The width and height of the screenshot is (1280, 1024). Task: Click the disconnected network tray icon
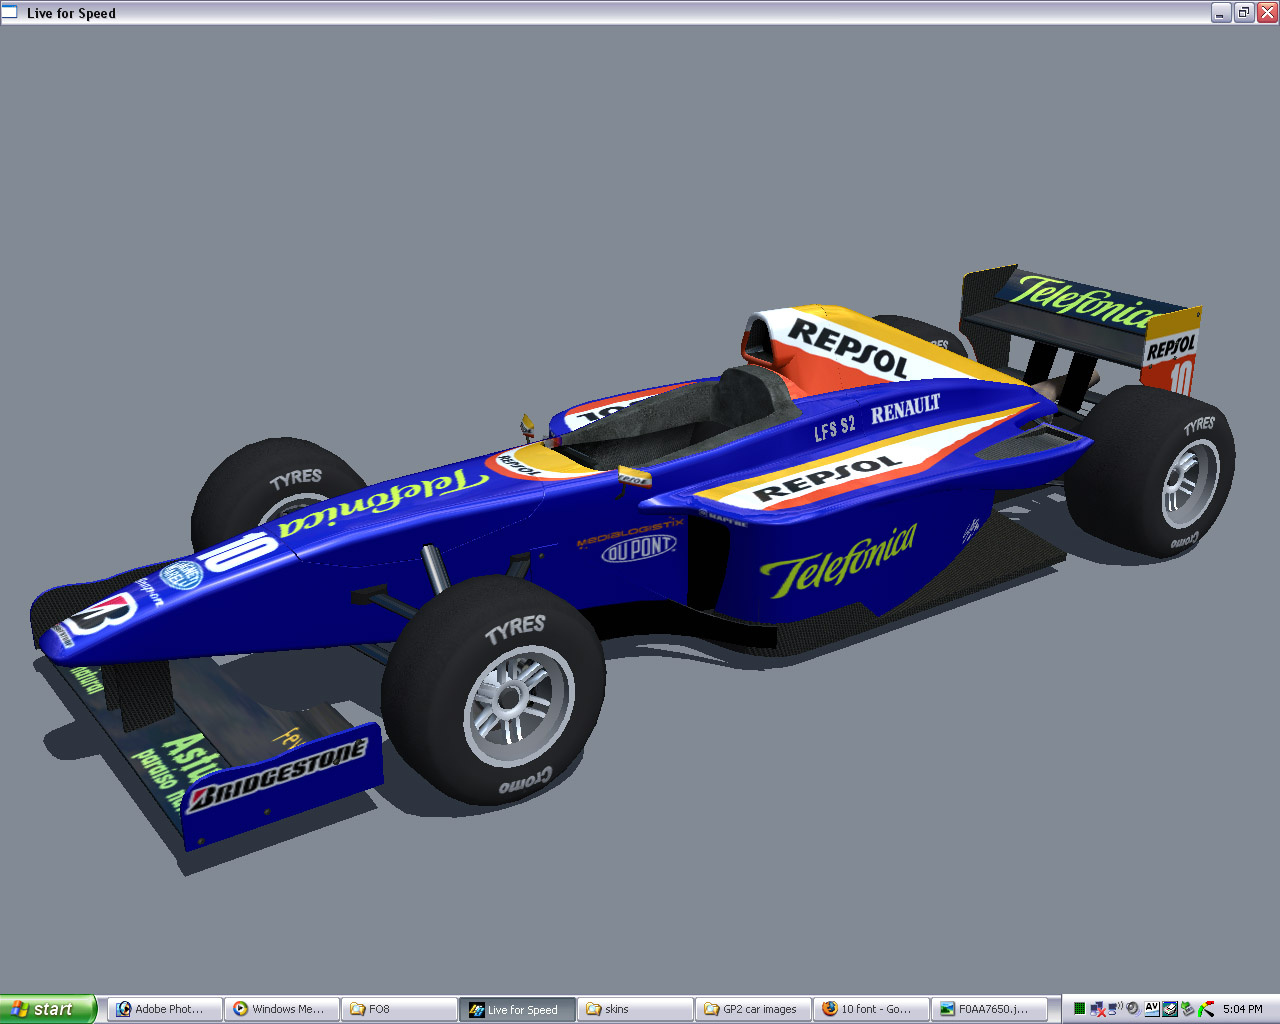pos(1097,1009)
